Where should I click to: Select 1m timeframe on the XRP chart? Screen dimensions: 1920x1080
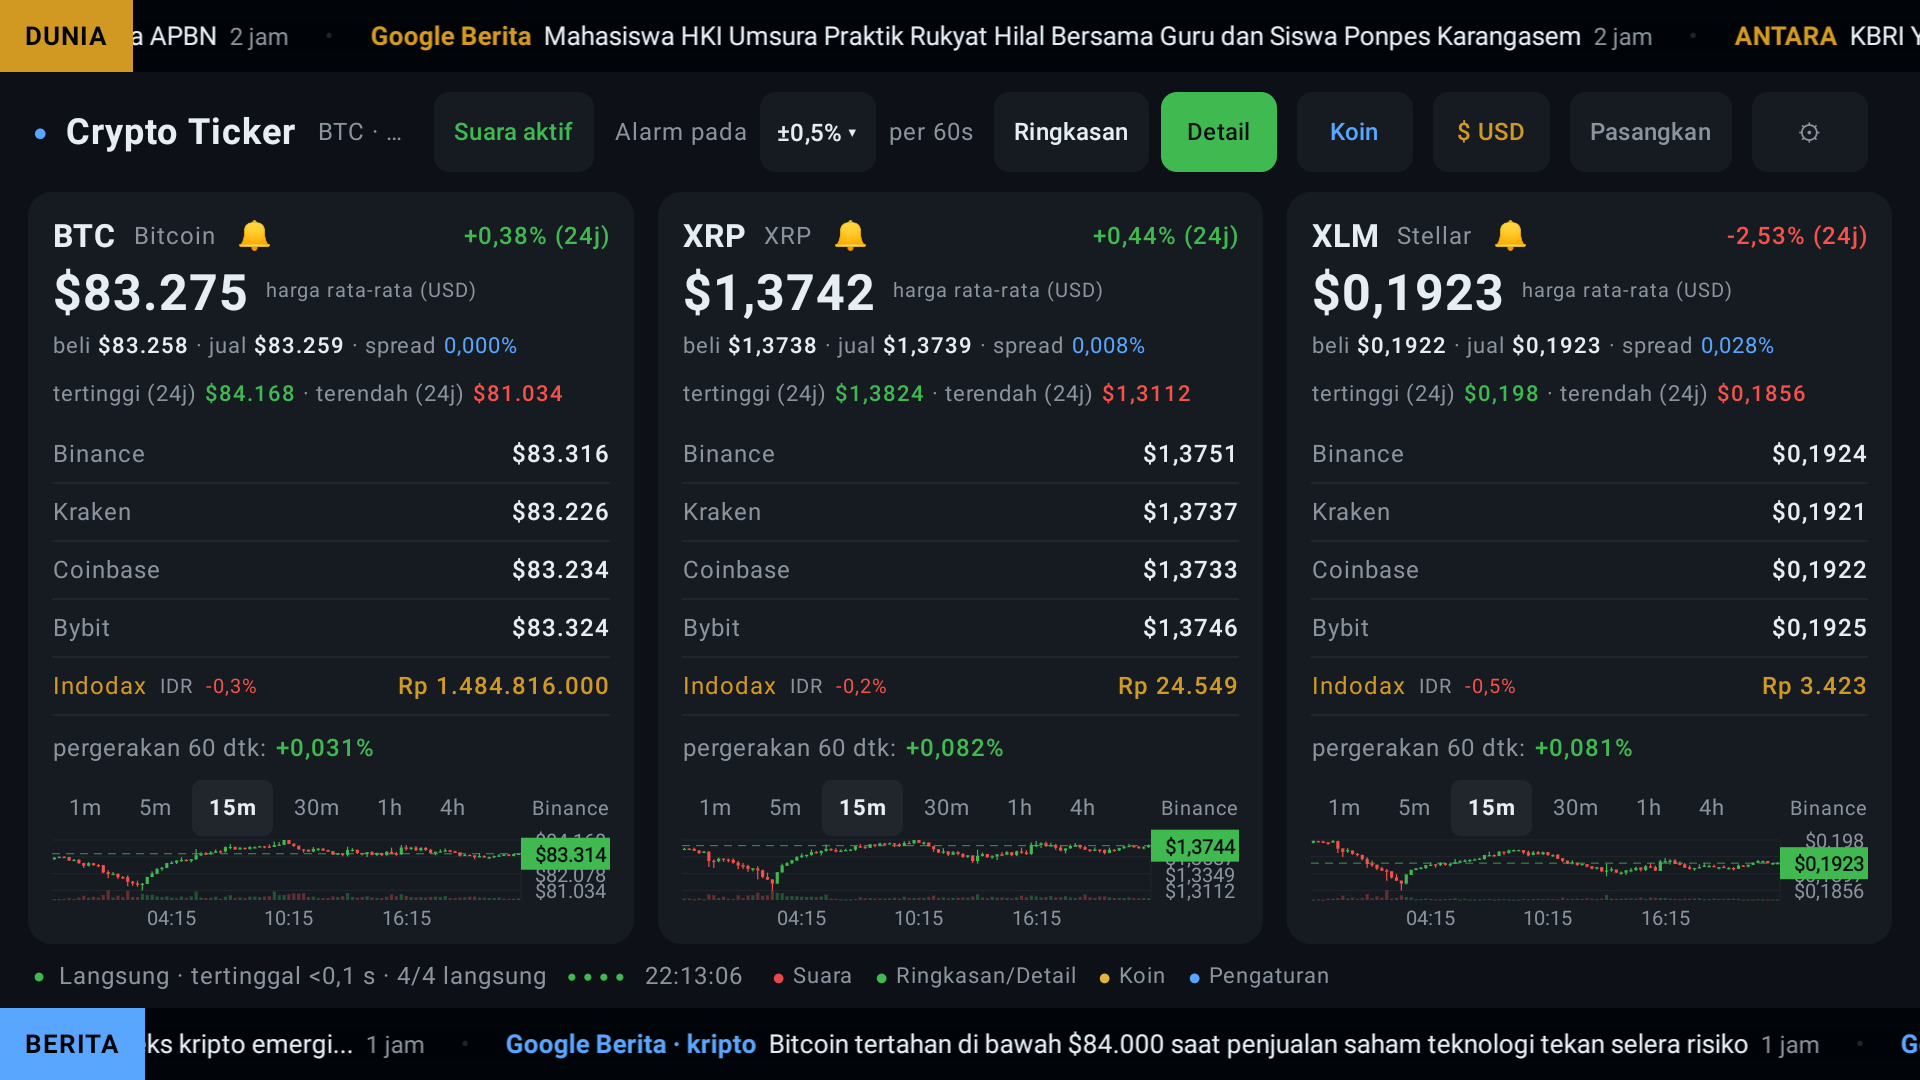coord(715,807)
